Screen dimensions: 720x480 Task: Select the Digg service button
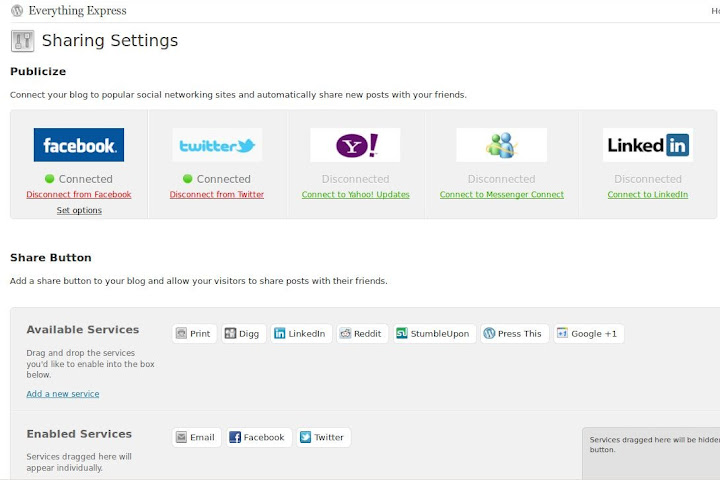243,333
